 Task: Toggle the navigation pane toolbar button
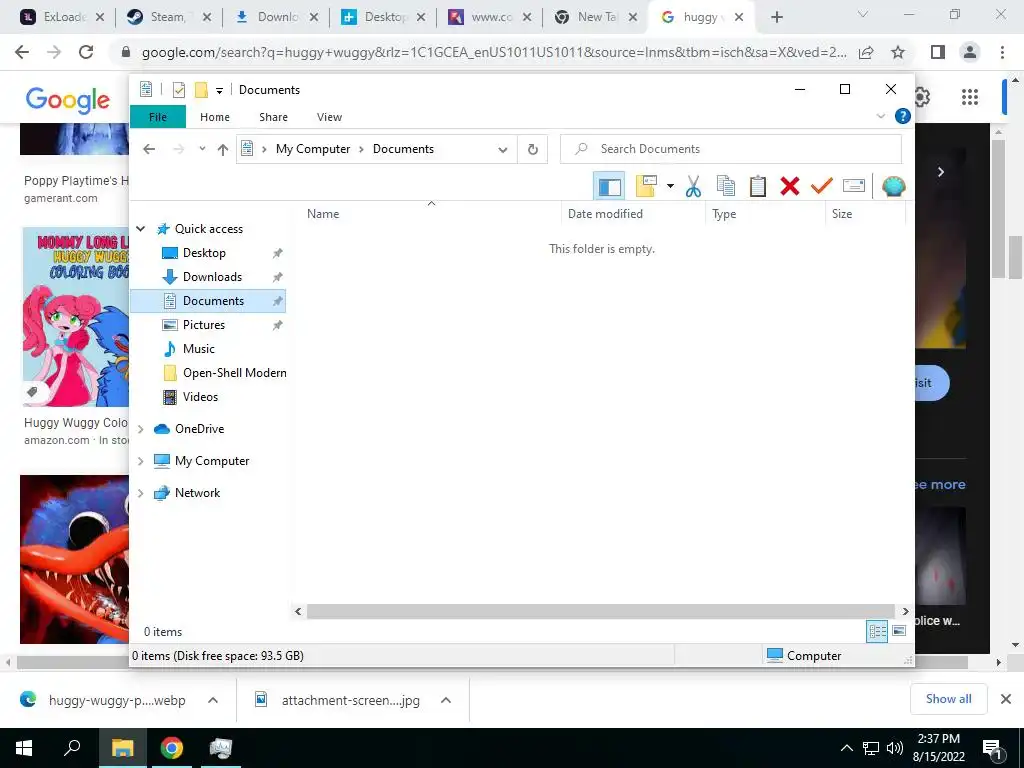609,186
